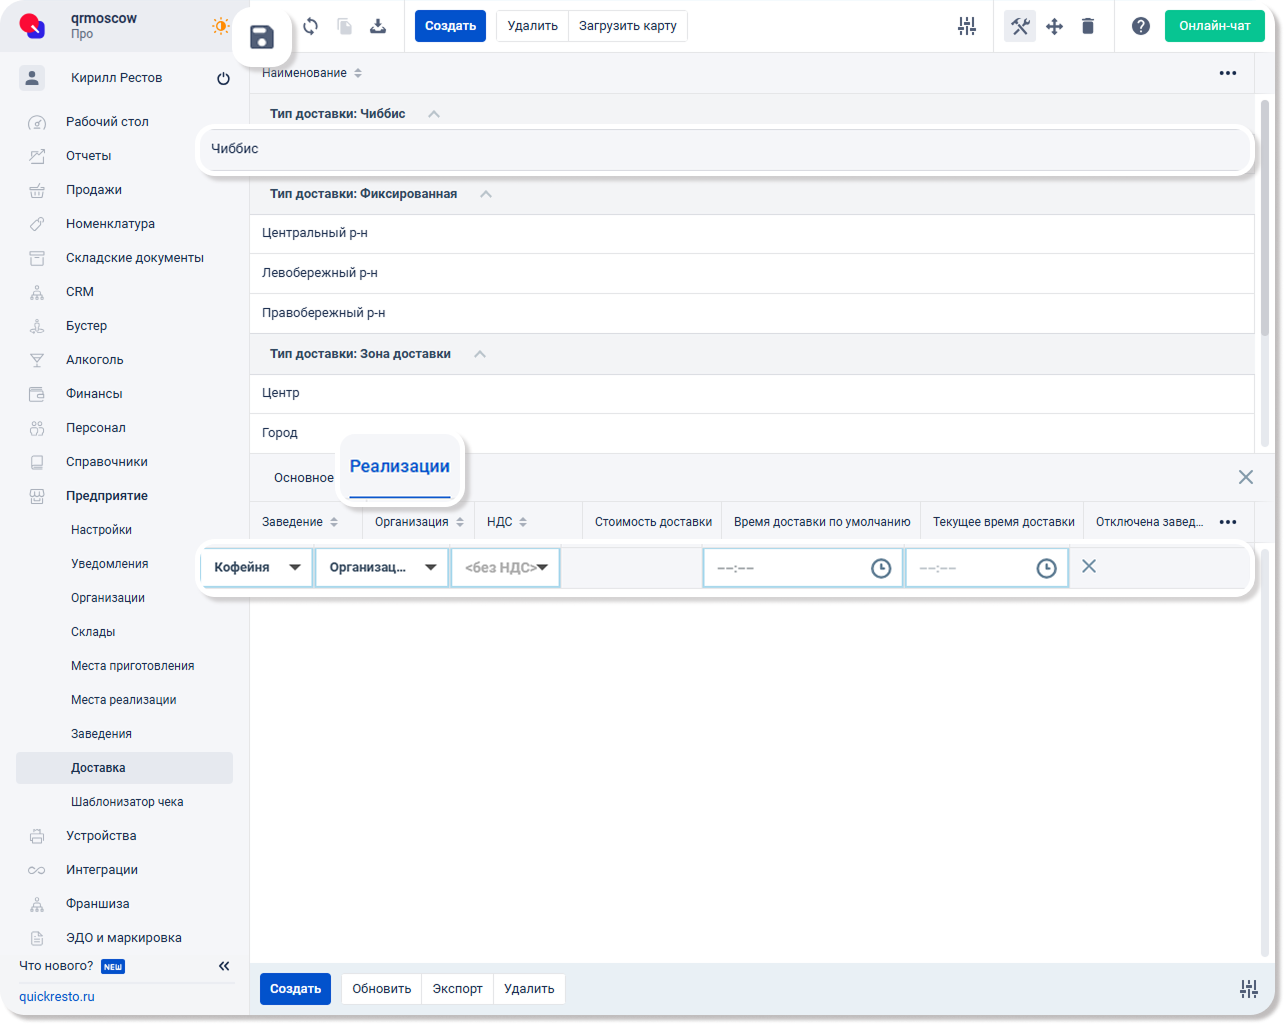Click the refresh arrows icon in toolbar
The width and height of the screenshot is (1284, 1024).
coord(310,26)
